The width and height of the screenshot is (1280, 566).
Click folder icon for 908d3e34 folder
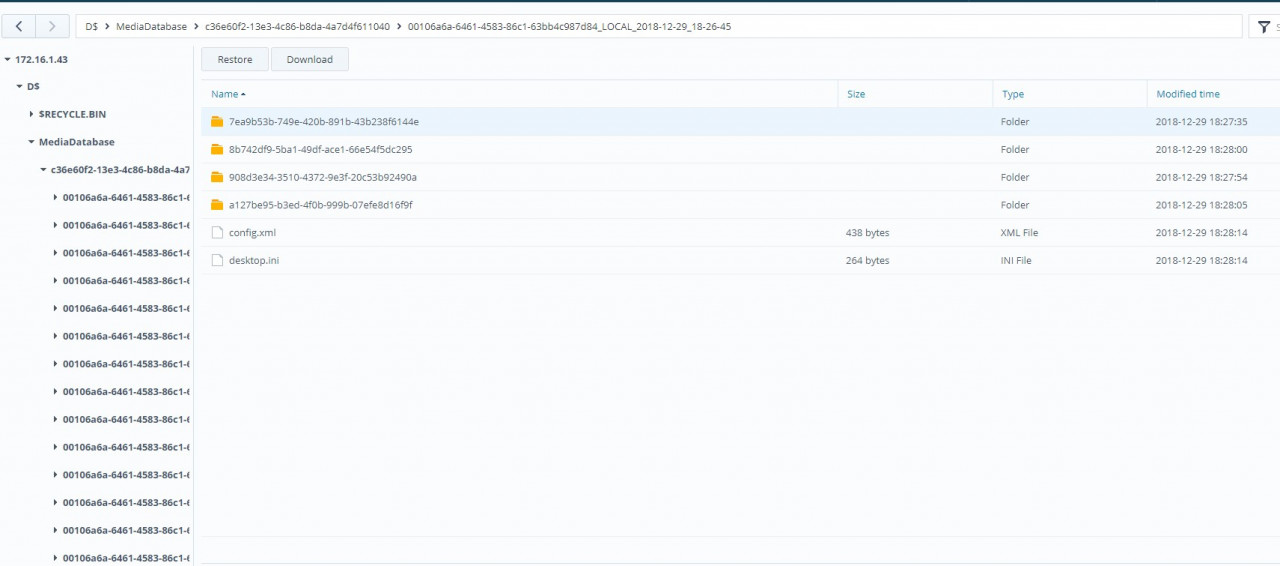217,178
